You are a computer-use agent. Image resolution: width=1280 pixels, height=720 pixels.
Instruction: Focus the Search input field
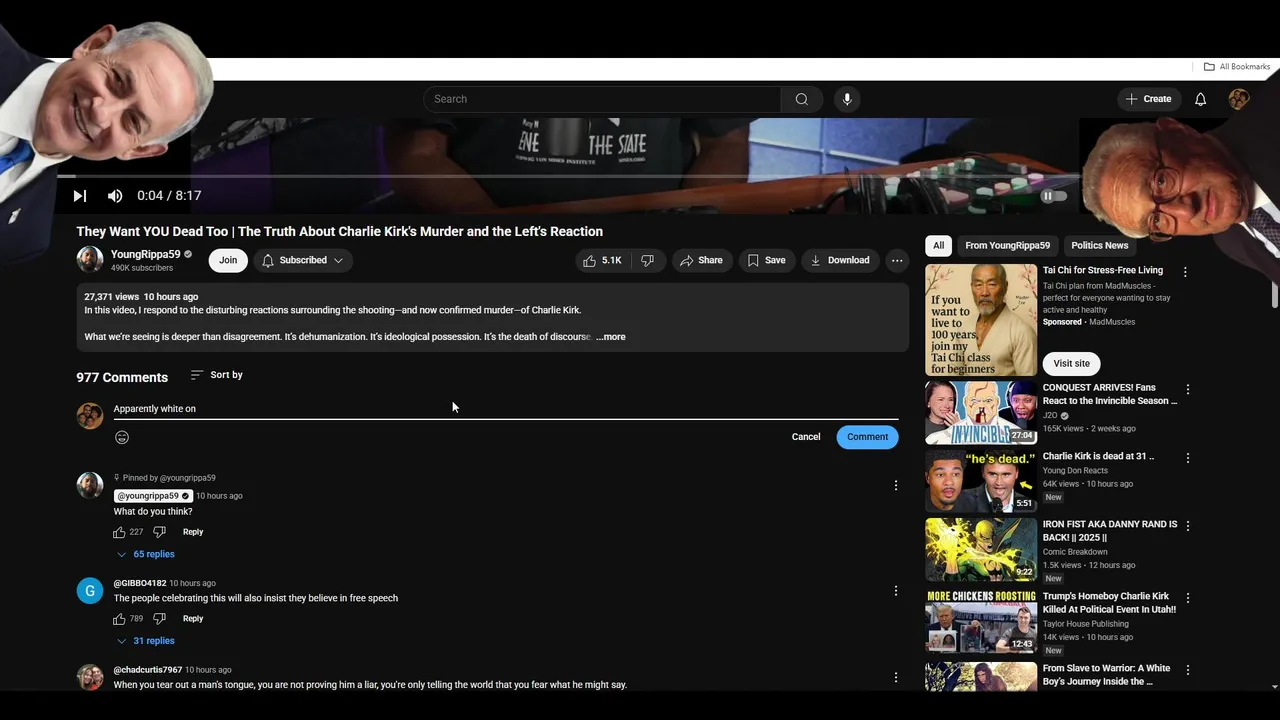click(x=602, y=99)
